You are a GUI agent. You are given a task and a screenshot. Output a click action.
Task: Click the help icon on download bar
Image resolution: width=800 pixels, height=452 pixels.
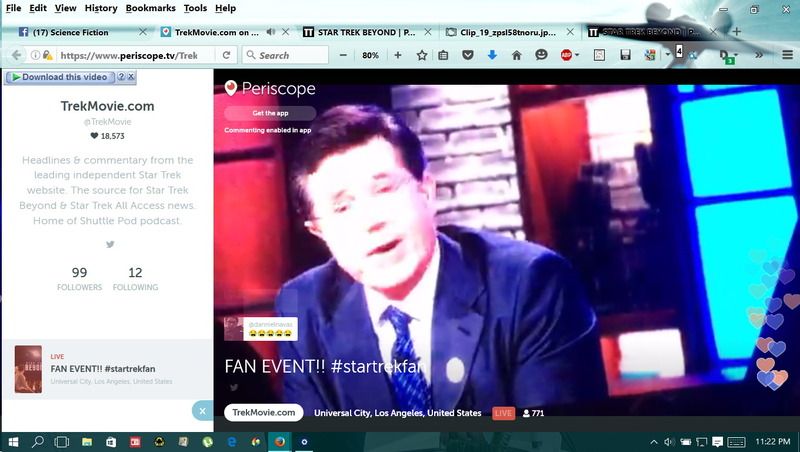121,77
